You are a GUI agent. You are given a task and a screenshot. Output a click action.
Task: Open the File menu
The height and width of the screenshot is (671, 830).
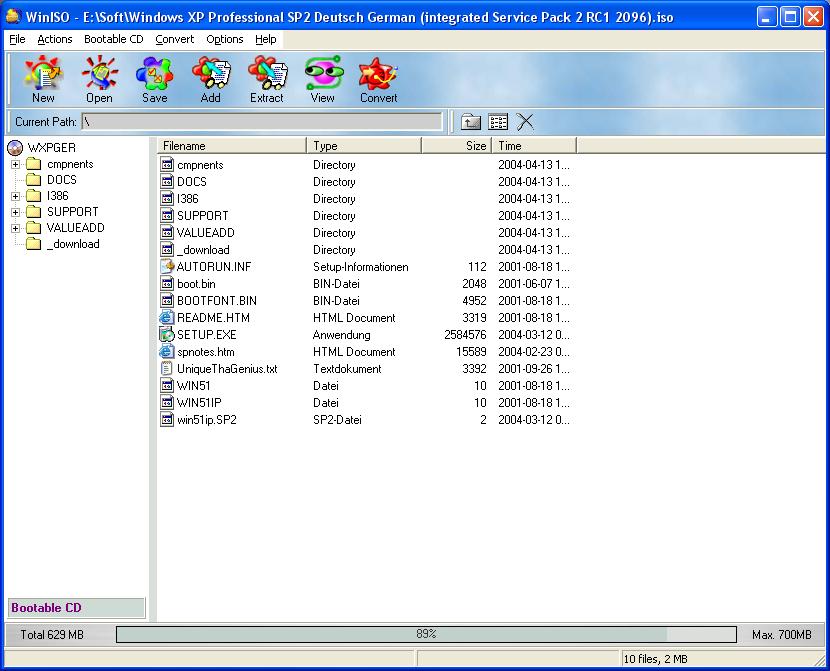click(17, 39)
